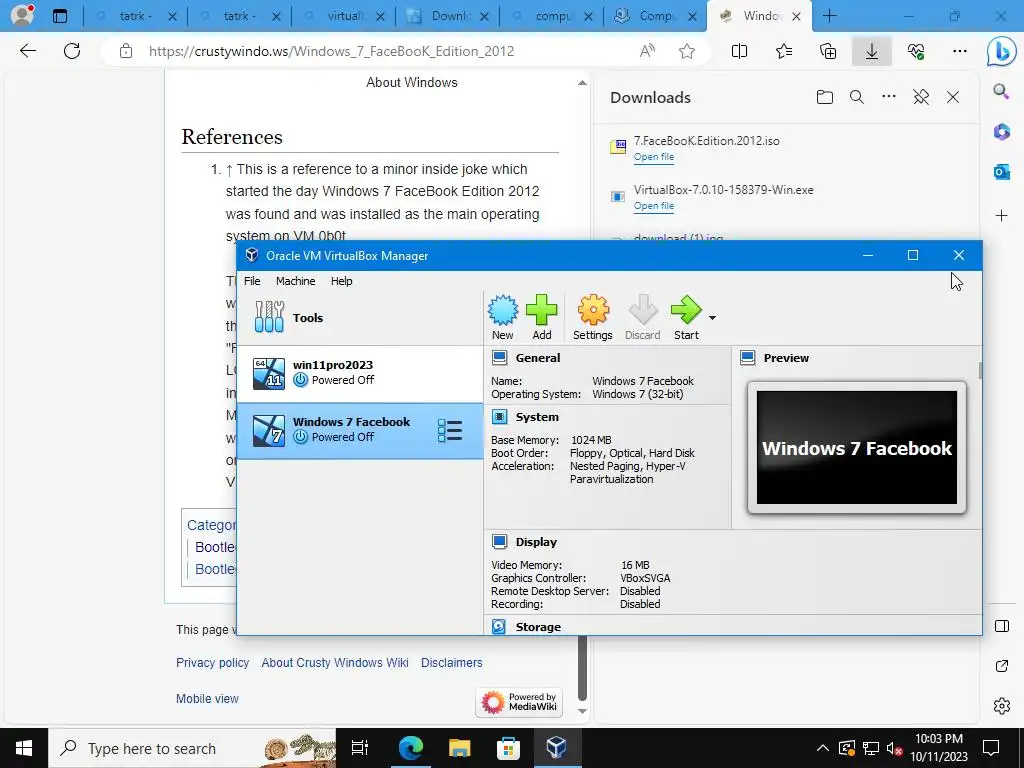The height and width of the screenshot is (768, 1024).
Task: Open Edge split screen icon
Action: (x=739, y=51)
